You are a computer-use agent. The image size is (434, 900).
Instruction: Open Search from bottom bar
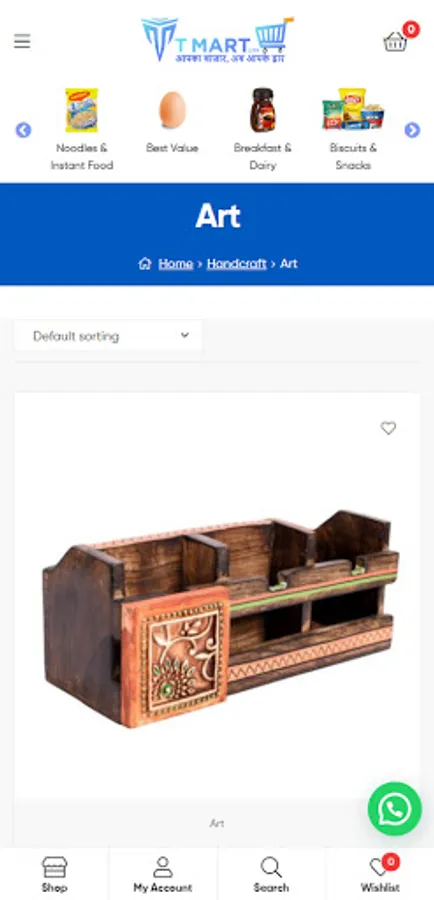(271, 874)
